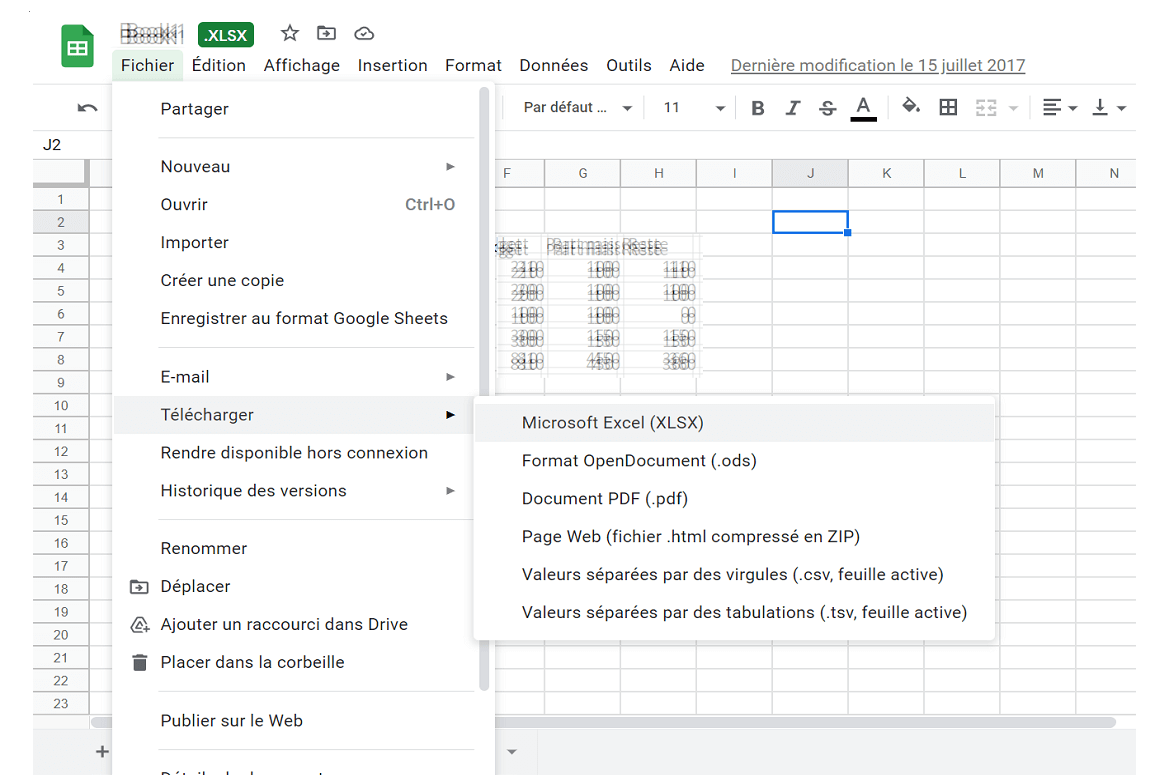Click the select-all corner box
This screenshot has height=775, width=1149.
pyautogui.click(x=61, y=173)
